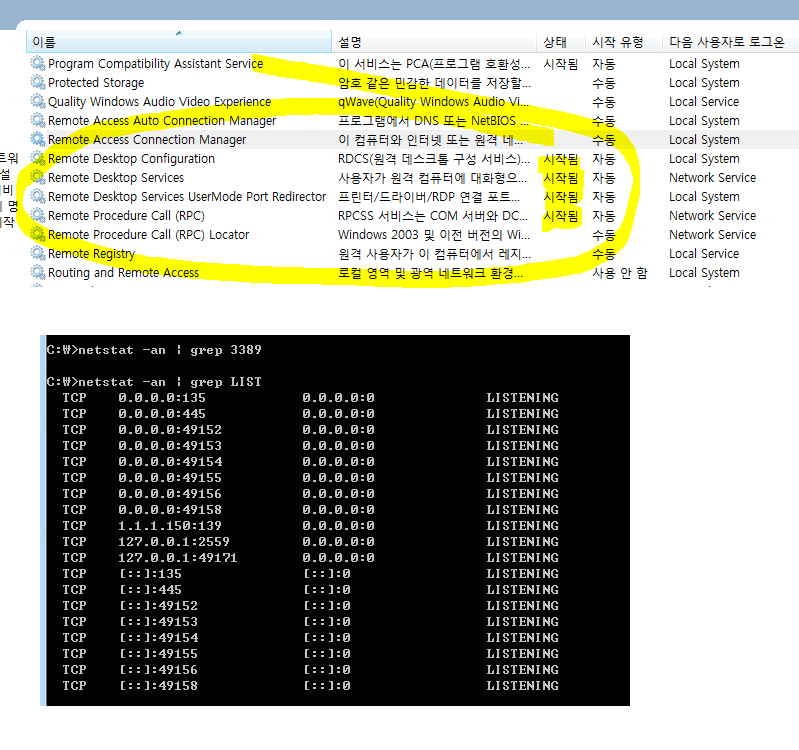The image size is (799, 750).
Task: Click the [::]:445 IPv6 listening entry
Action: 150,590
